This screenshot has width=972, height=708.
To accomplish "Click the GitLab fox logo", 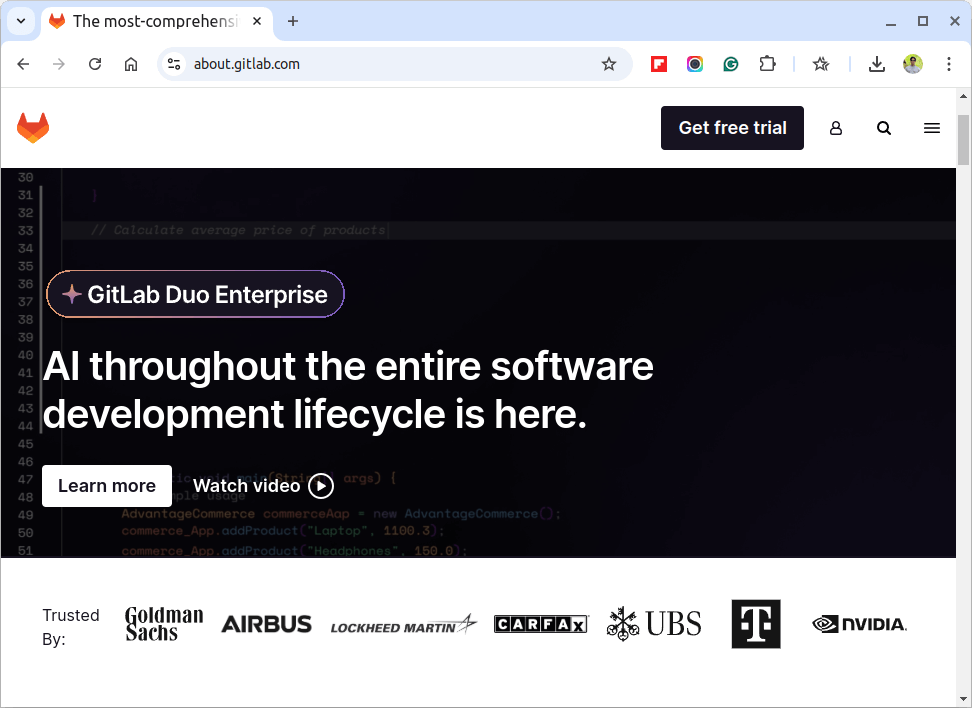I will (x=33, y=128).
